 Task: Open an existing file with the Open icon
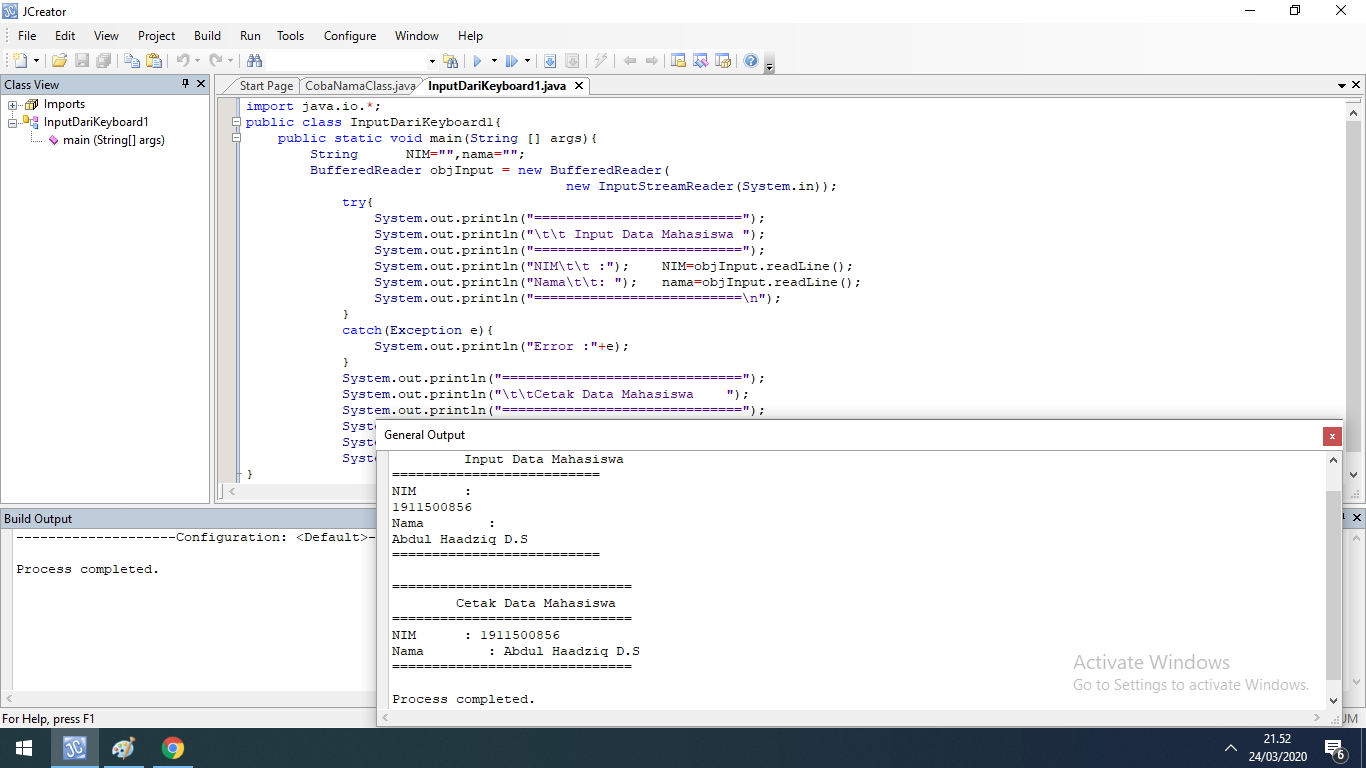tap(58, 60)
